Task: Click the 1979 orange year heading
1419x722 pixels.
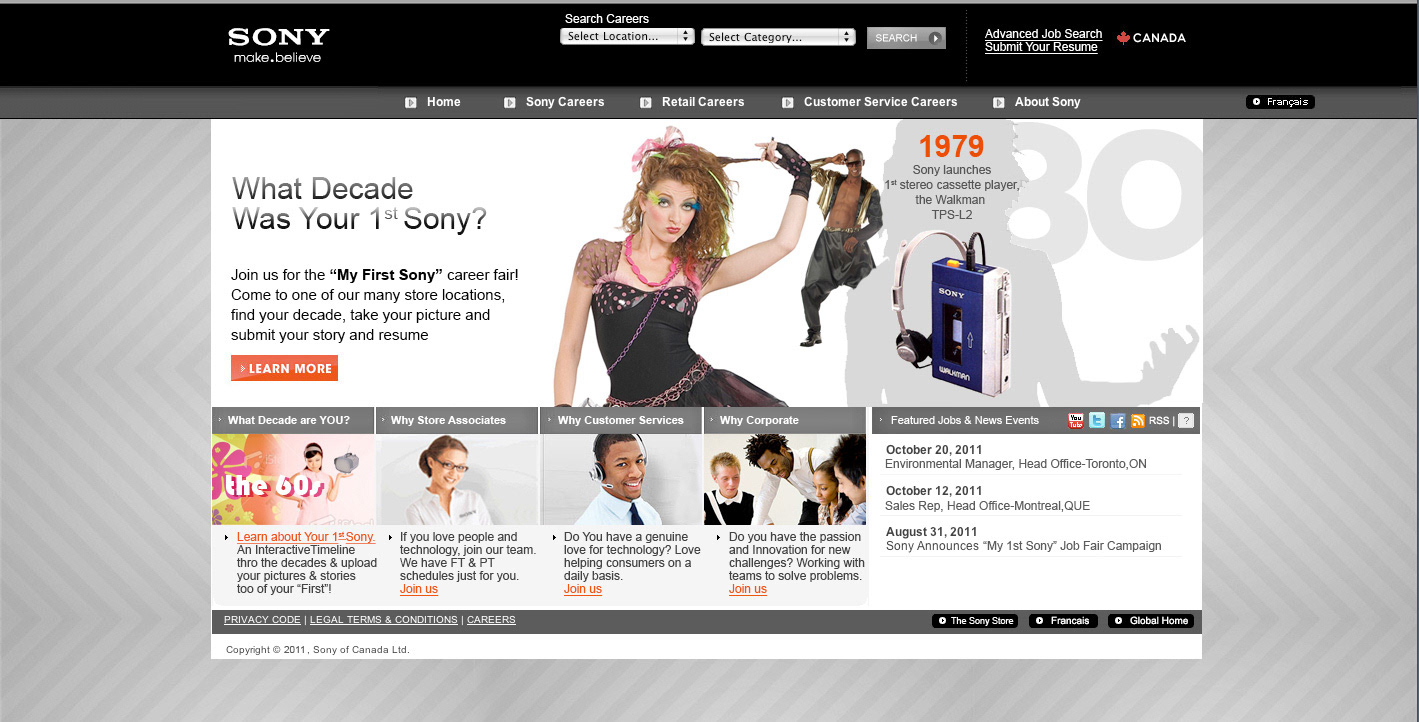Action: pyautogui.click(x=952, y=147)
